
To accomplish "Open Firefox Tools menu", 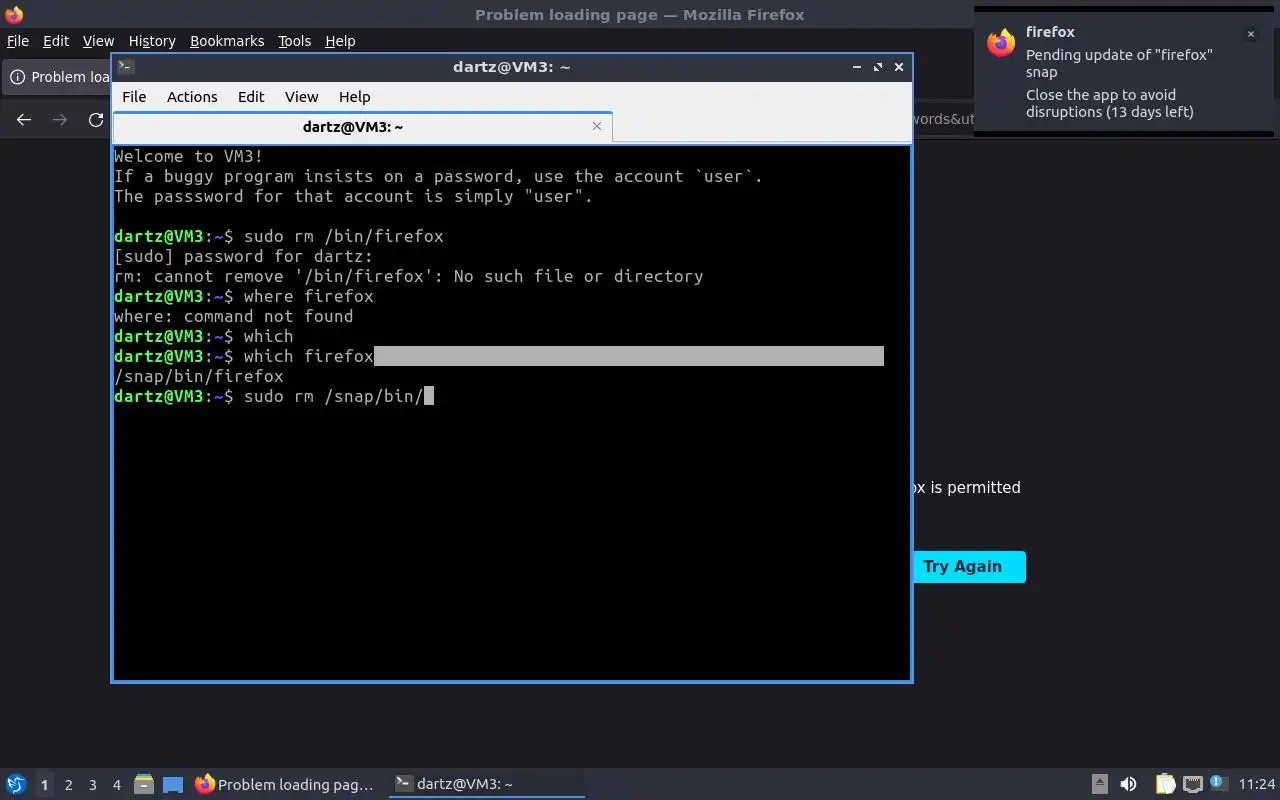I will (294, 41).
